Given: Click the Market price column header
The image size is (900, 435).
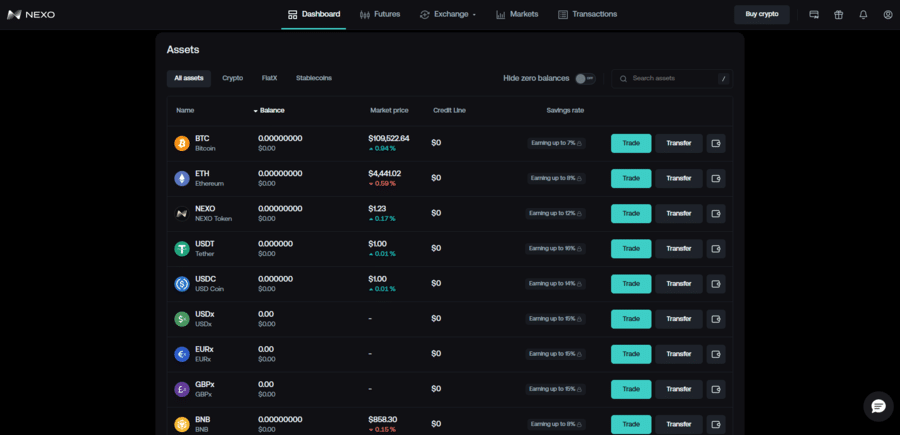Looking at the screenshot, I should [389, 110].
